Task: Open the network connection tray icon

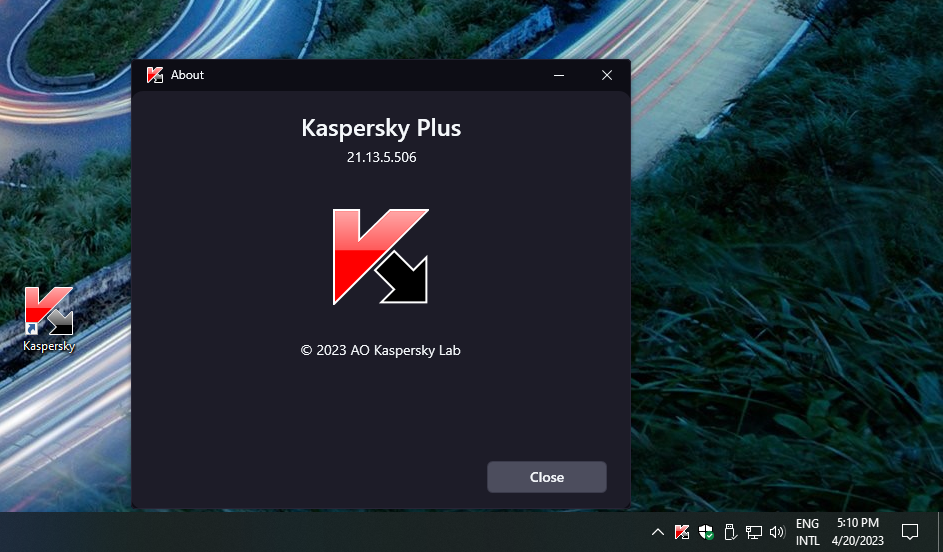Action: pos(754,532)
